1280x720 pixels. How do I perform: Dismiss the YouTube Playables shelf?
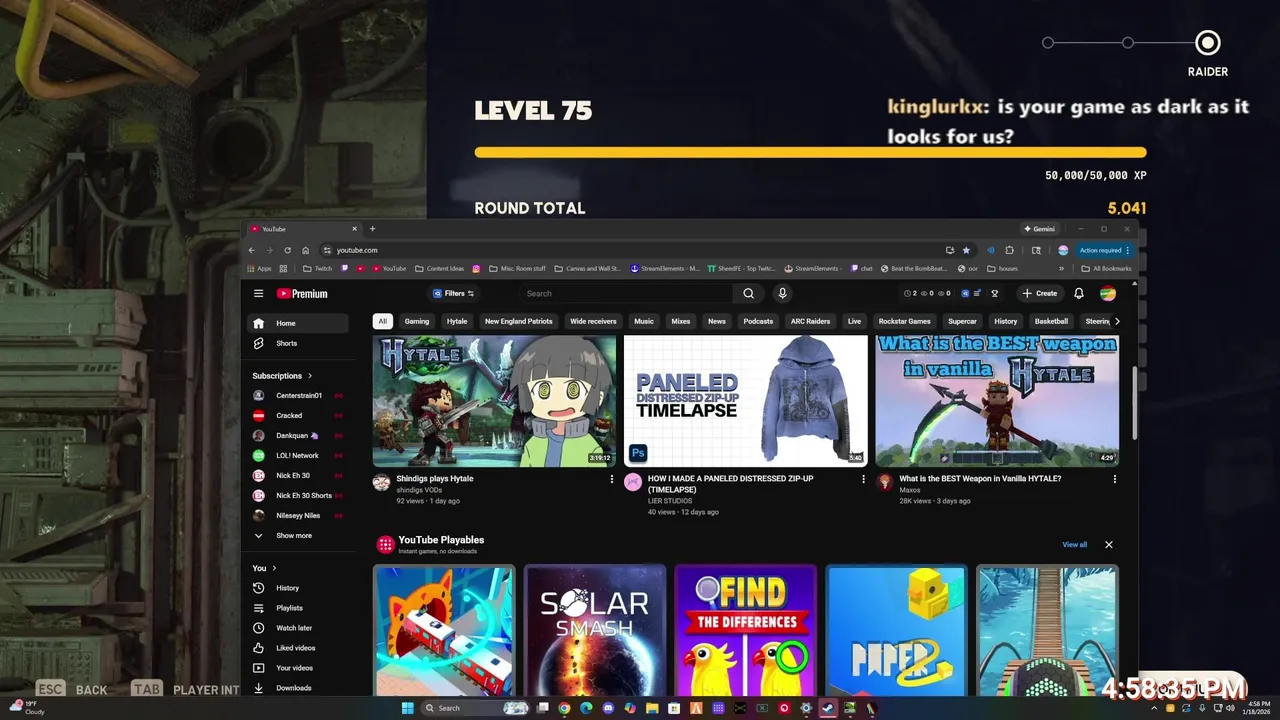point(1108,545)
